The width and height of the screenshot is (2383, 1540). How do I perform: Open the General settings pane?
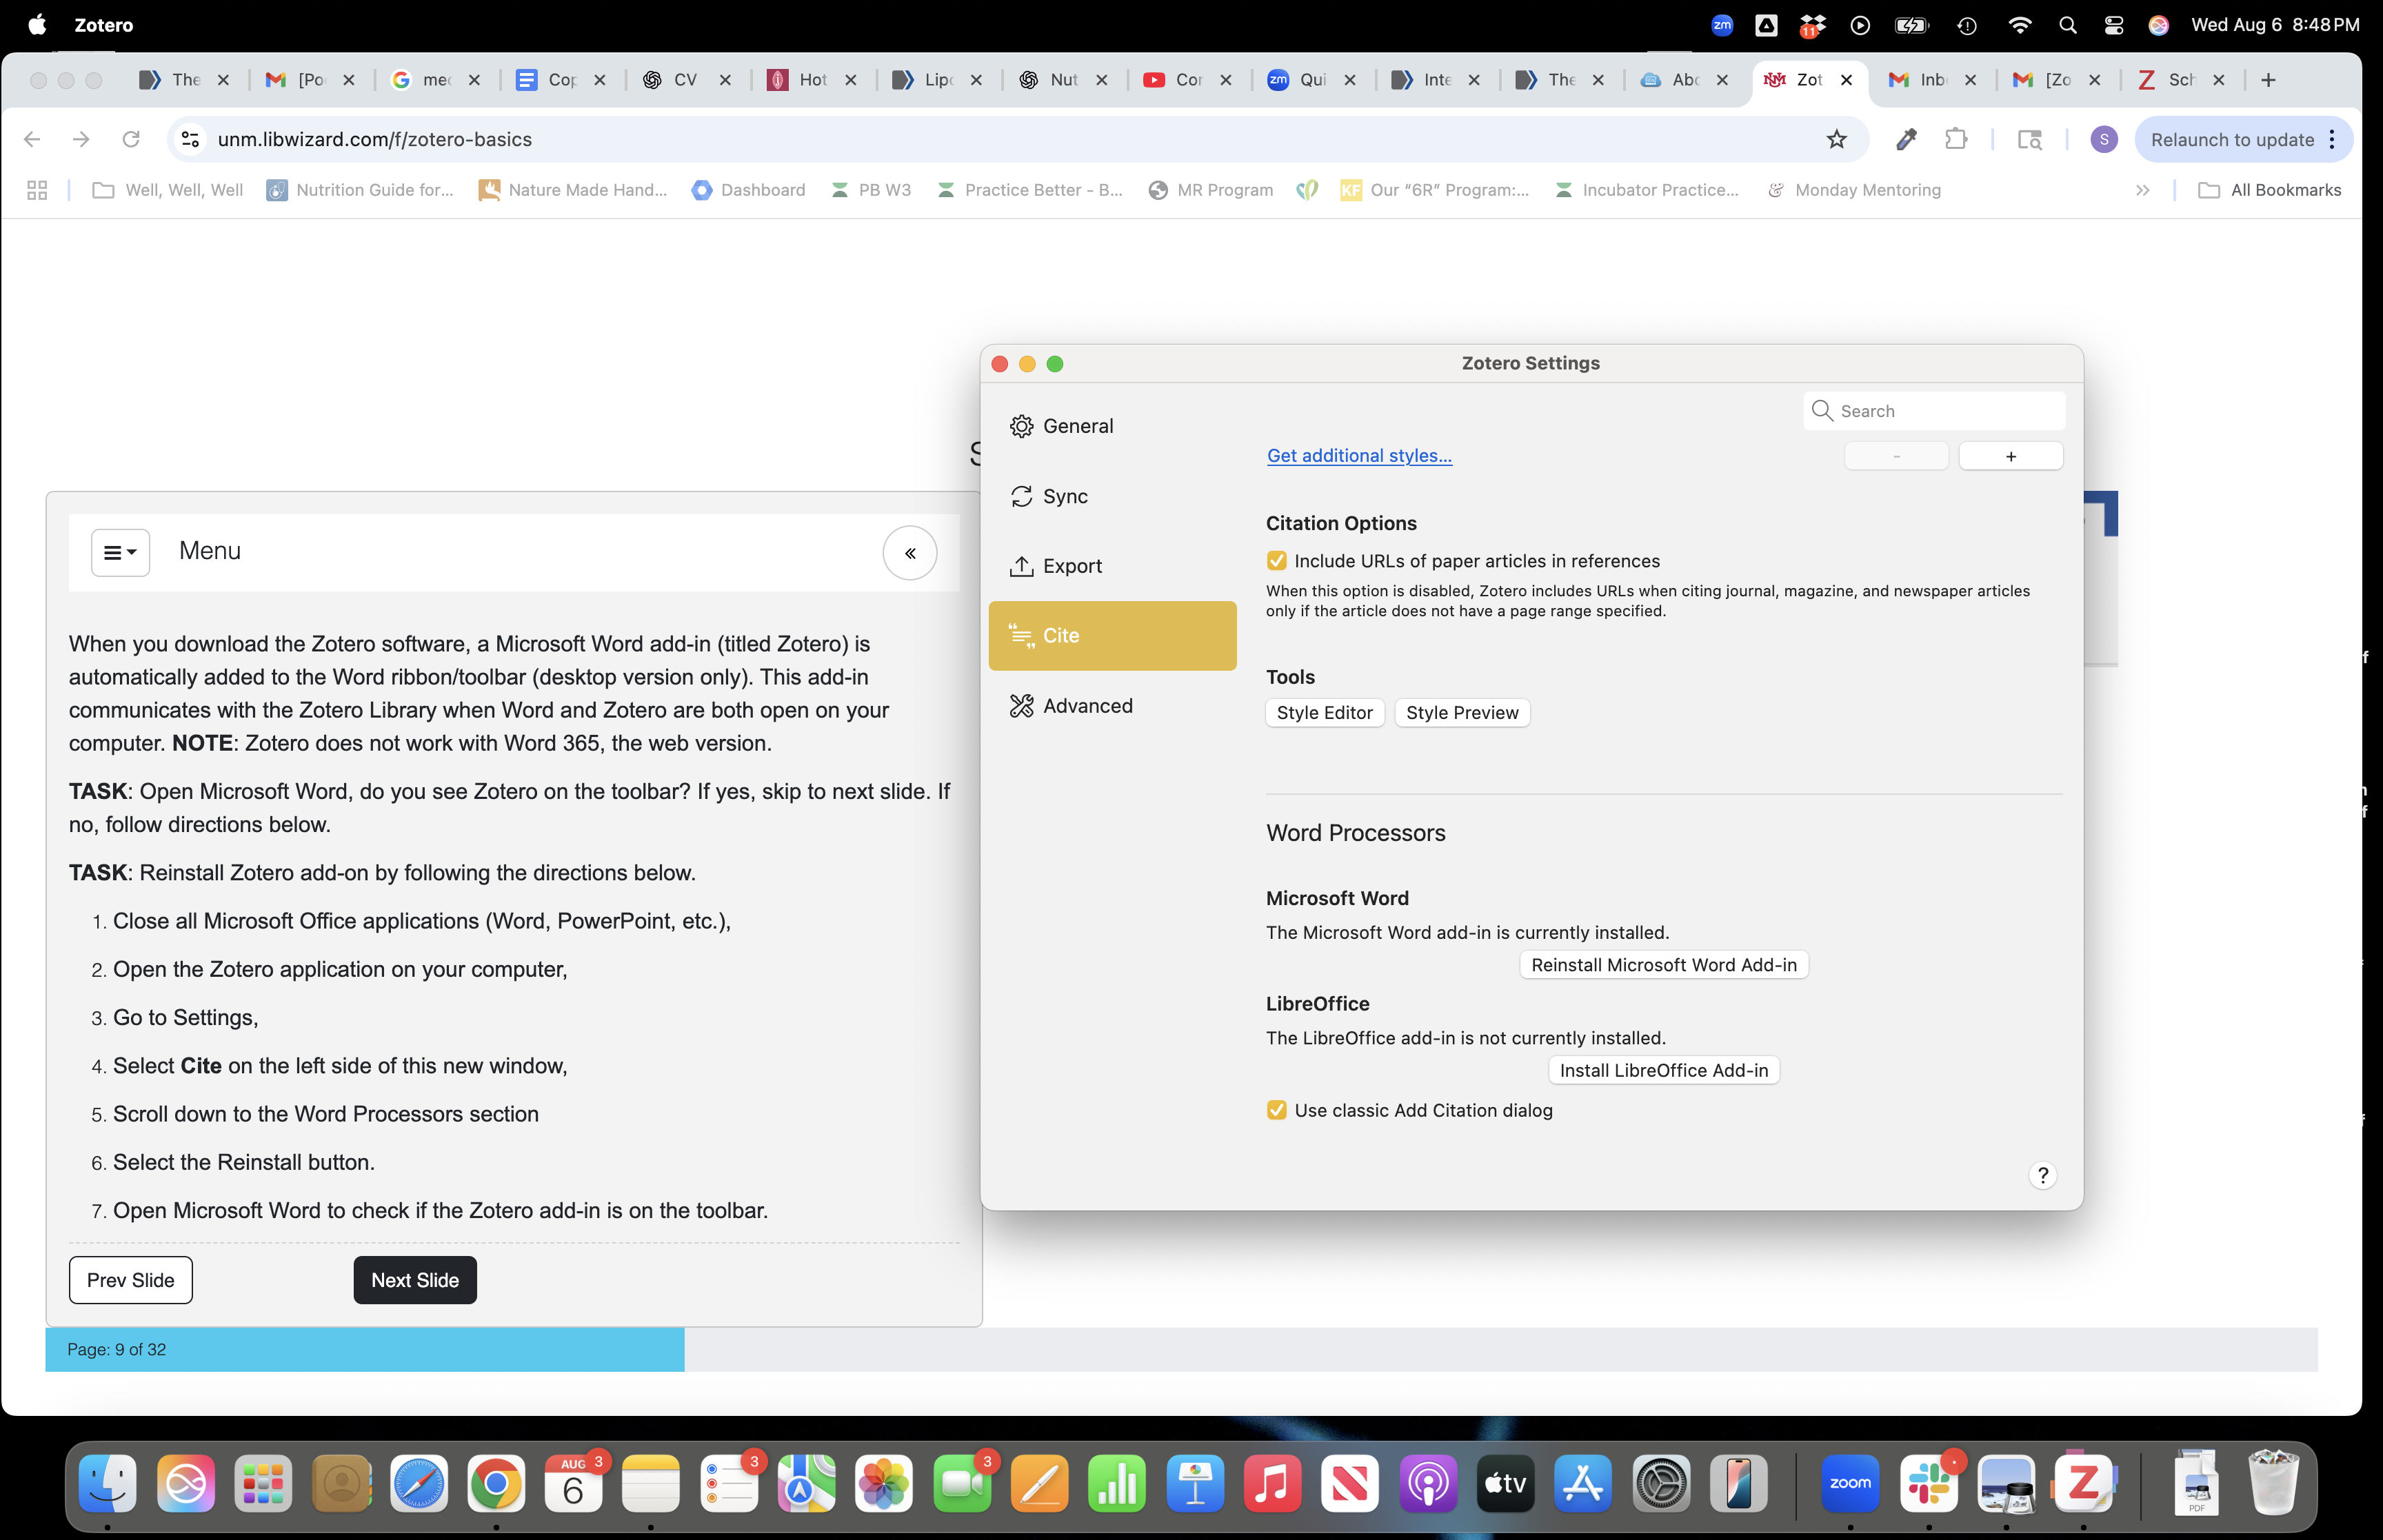[1077, 426]
